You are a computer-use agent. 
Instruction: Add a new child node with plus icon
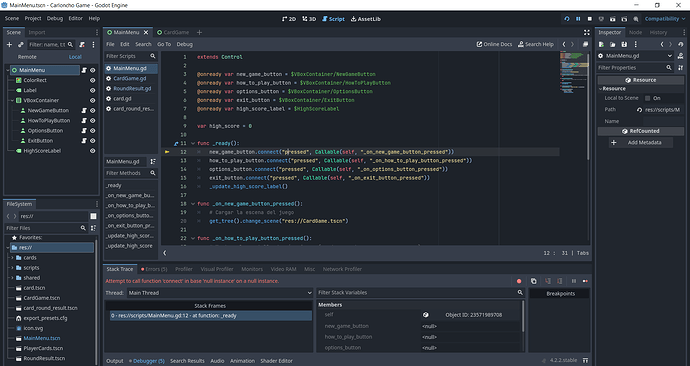tap(9, 44)
